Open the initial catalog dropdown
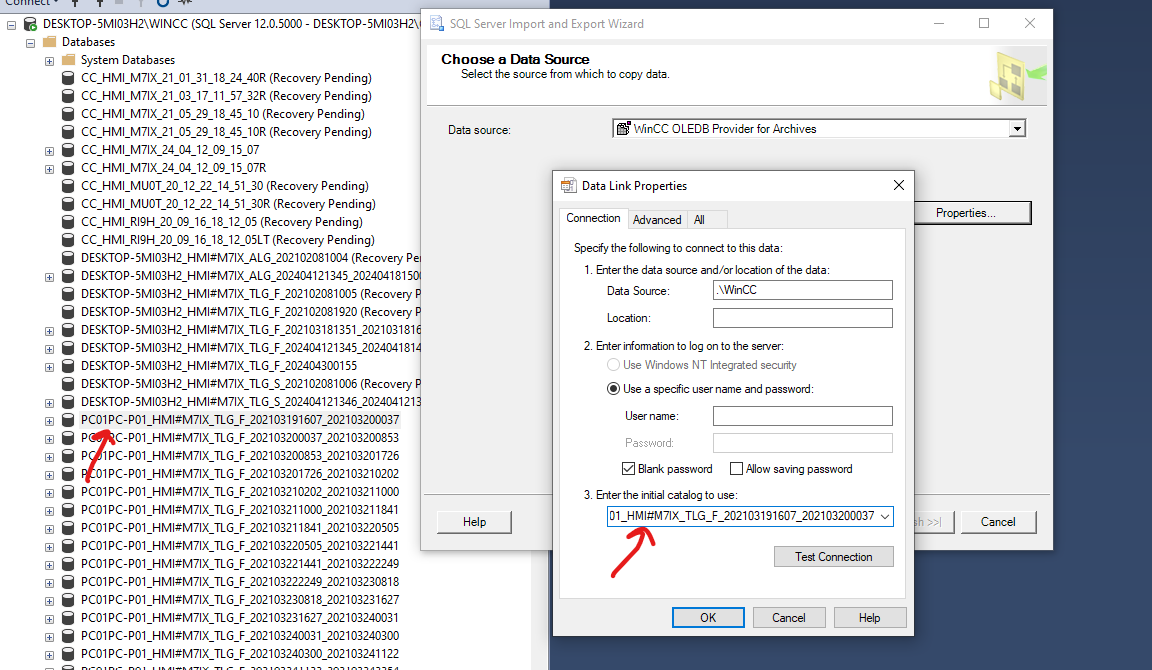Screen dimensions: 1152x670 tap(885, 516)
